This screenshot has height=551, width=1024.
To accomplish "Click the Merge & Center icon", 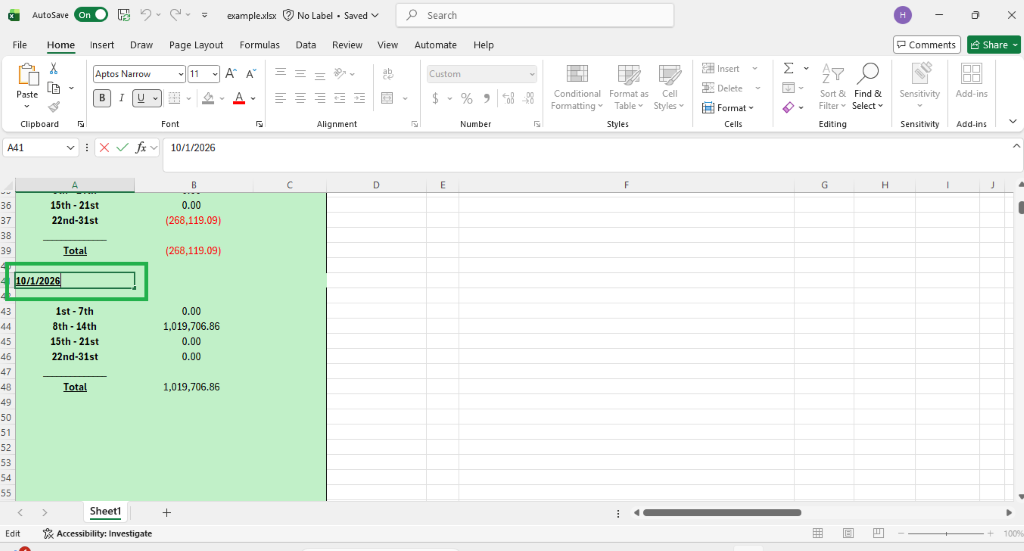I will tap(387, 99).
